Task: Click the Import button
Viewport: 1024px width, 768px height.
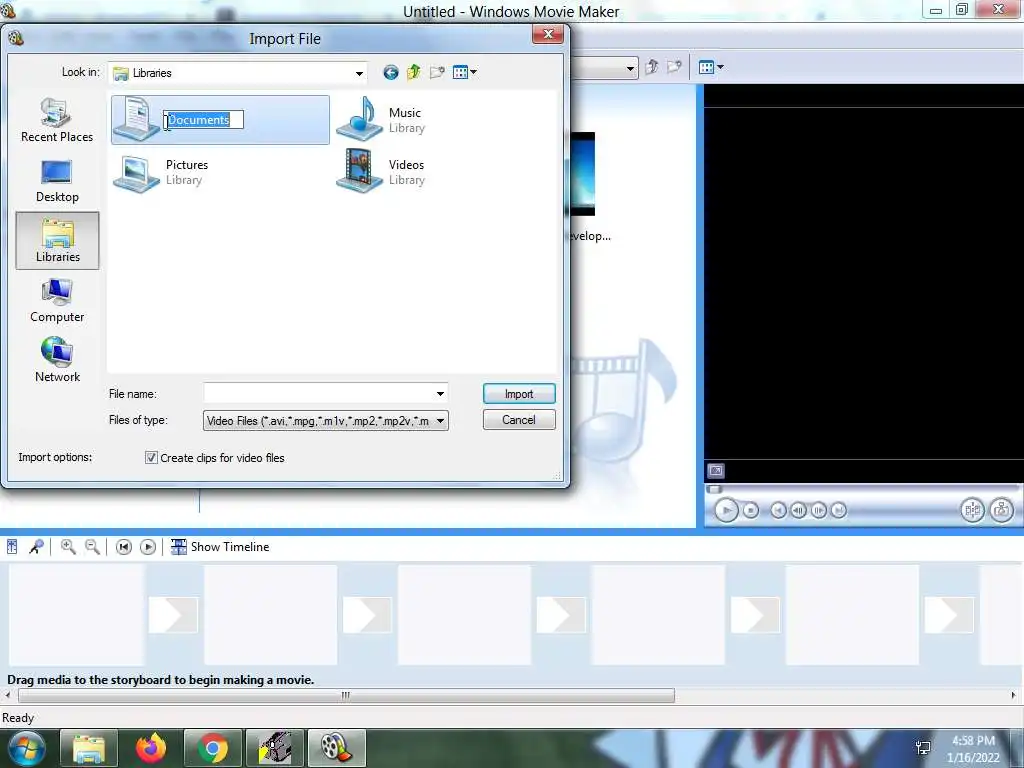Action: tap(519, 394)
